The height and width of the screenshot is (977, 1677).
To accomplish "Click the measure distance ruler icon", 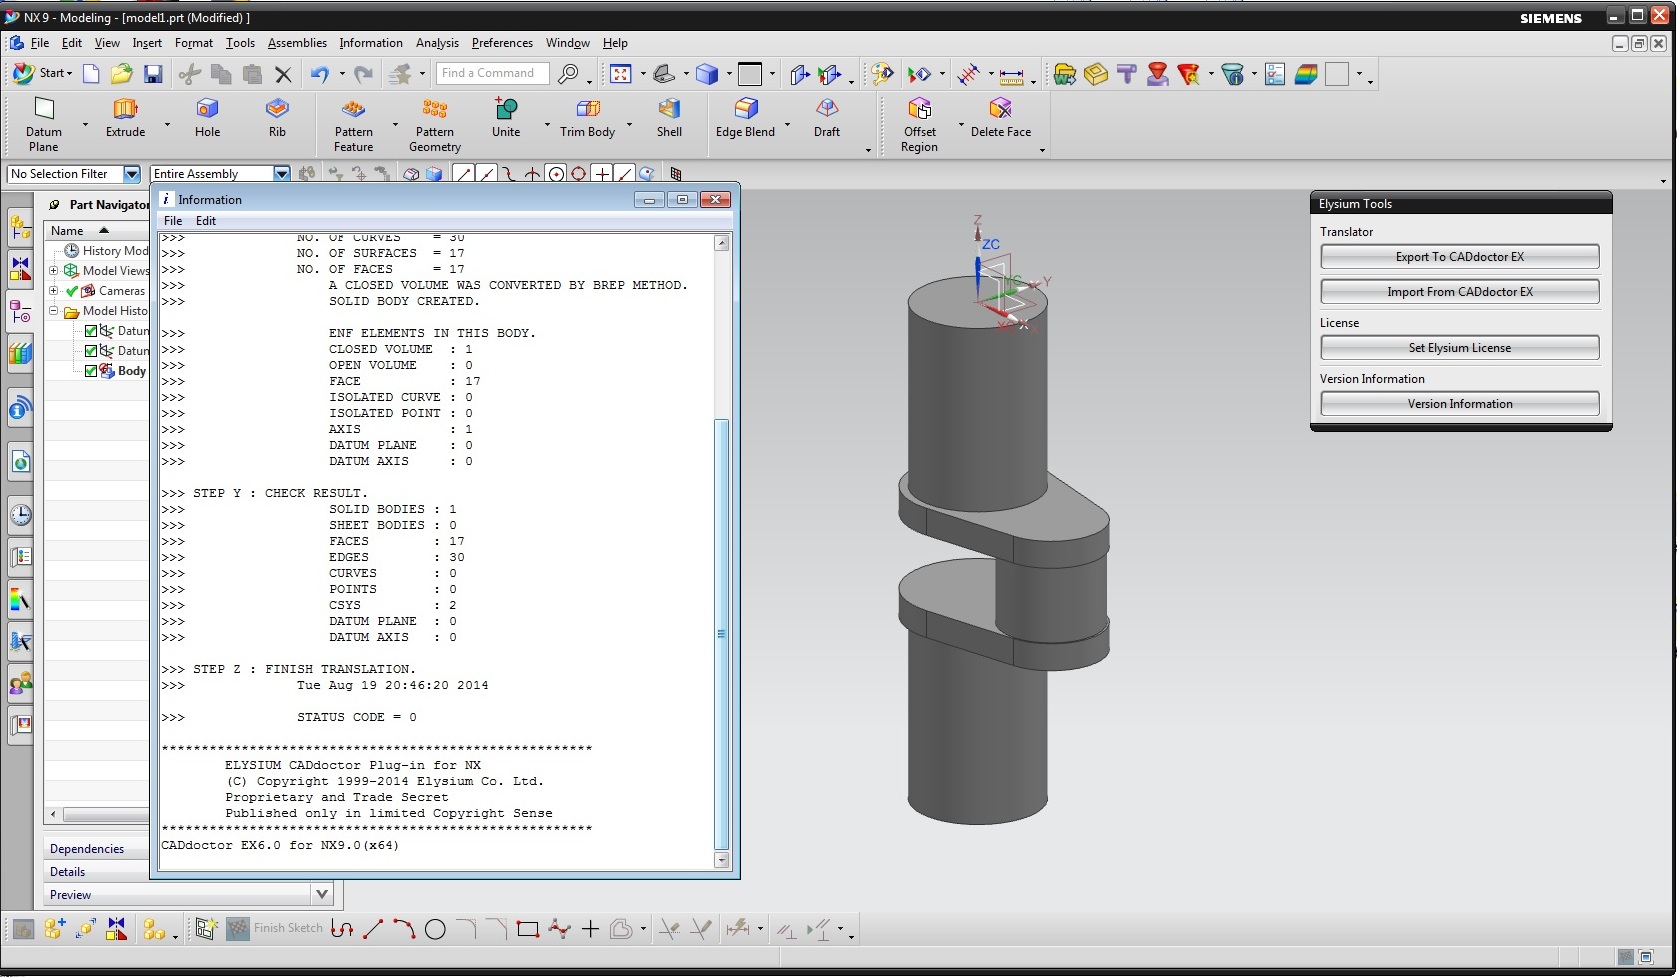I will click(1011, 75).
